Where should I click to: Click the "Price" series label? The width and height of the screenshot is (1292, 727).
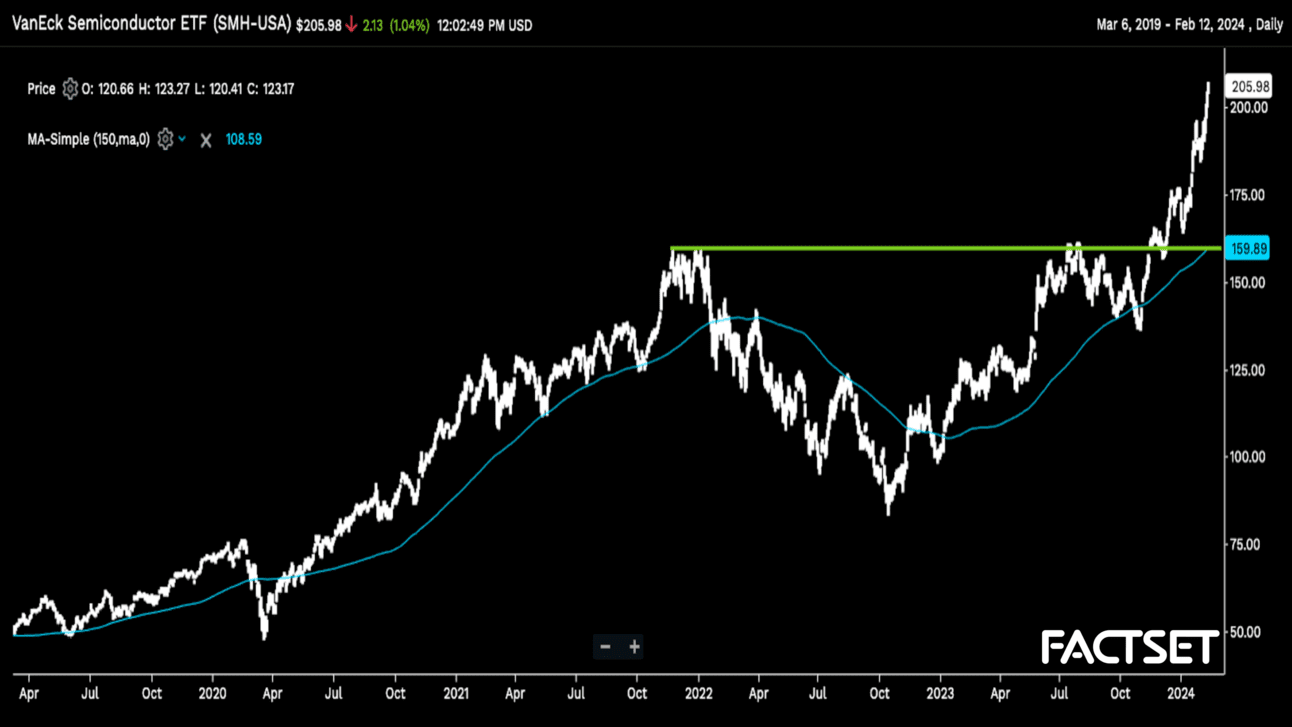click(x=41, y=89)
